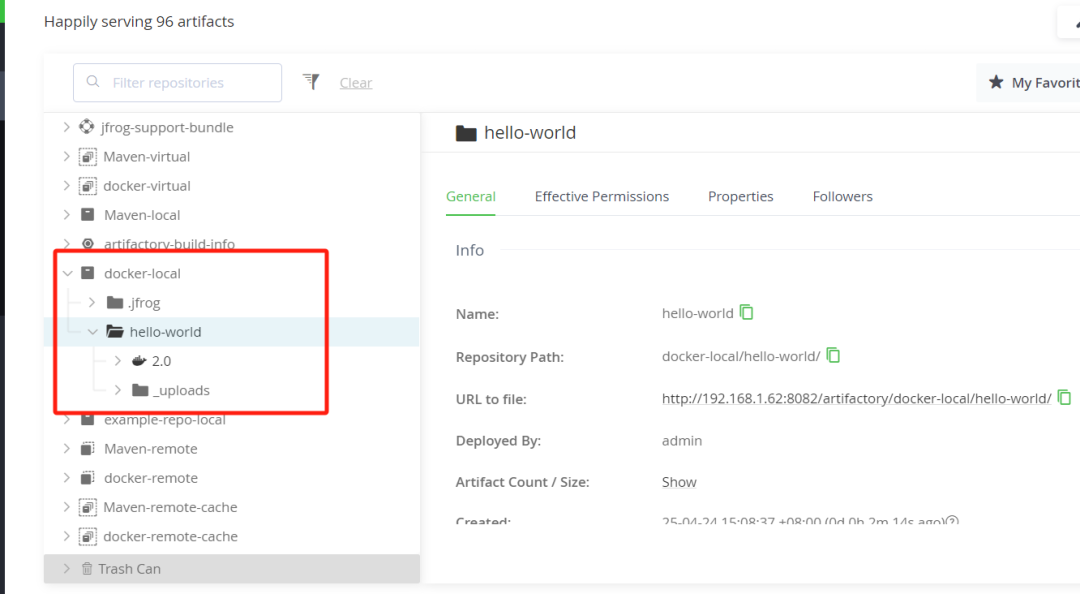
Task: Expand the docker-remote repository
Action: tap(66, 477)
